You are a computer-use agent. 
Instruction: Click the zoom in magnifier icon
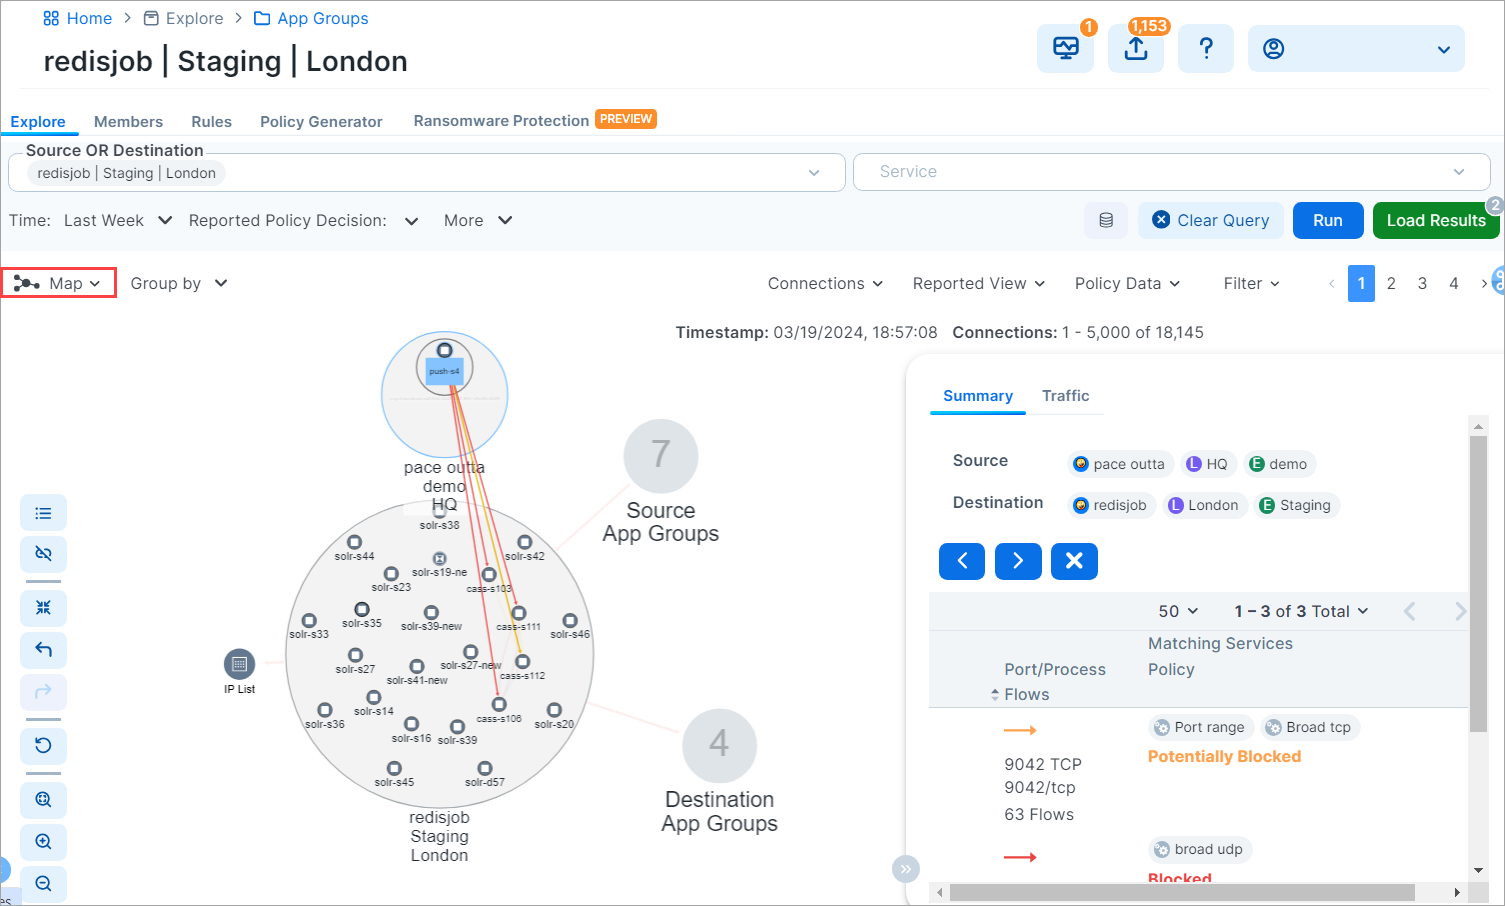click(x=43, y=842)
